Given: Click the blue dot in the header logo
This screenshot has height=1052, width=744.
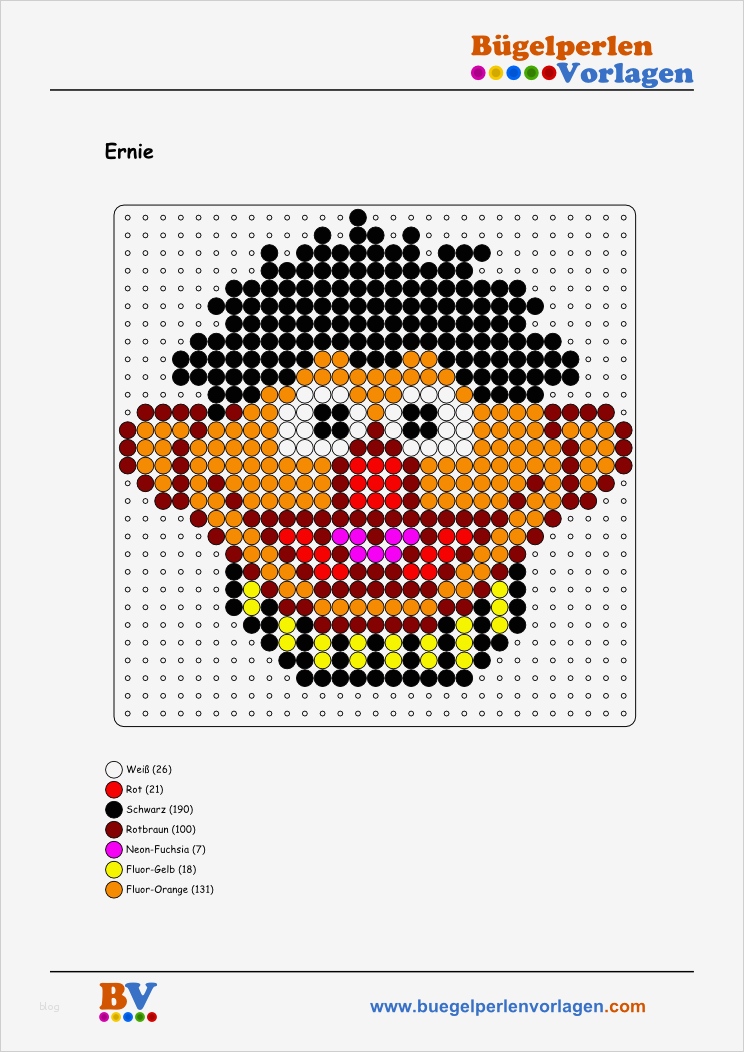Looking at the screenshot, I should [x=514, y=73].
